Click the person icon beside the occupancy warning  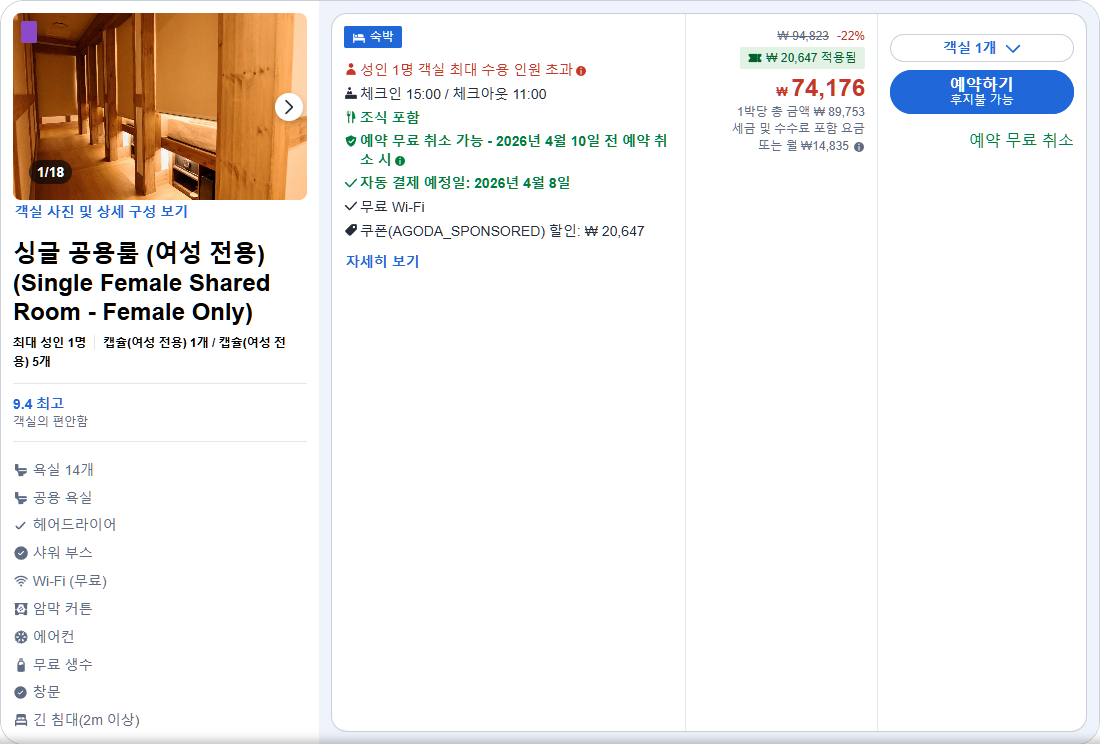point(351,68)
